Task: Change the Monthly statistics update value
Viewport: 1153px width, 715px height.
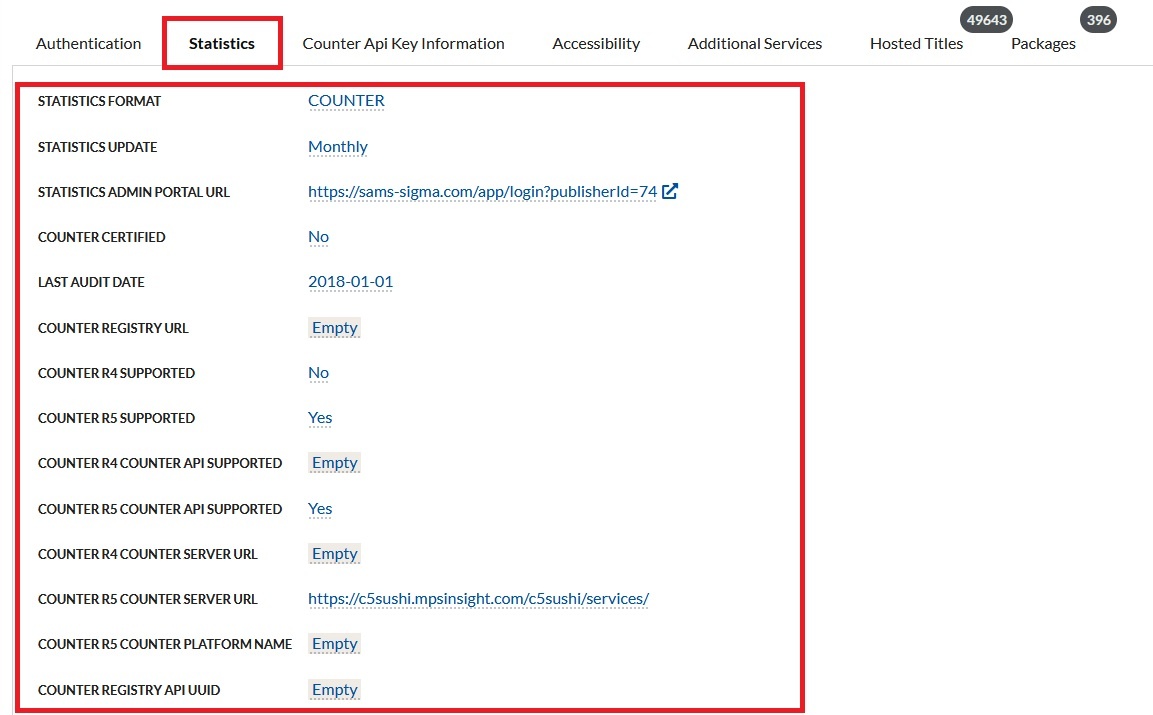Action: pyautogui.click(x=338, y=147)
